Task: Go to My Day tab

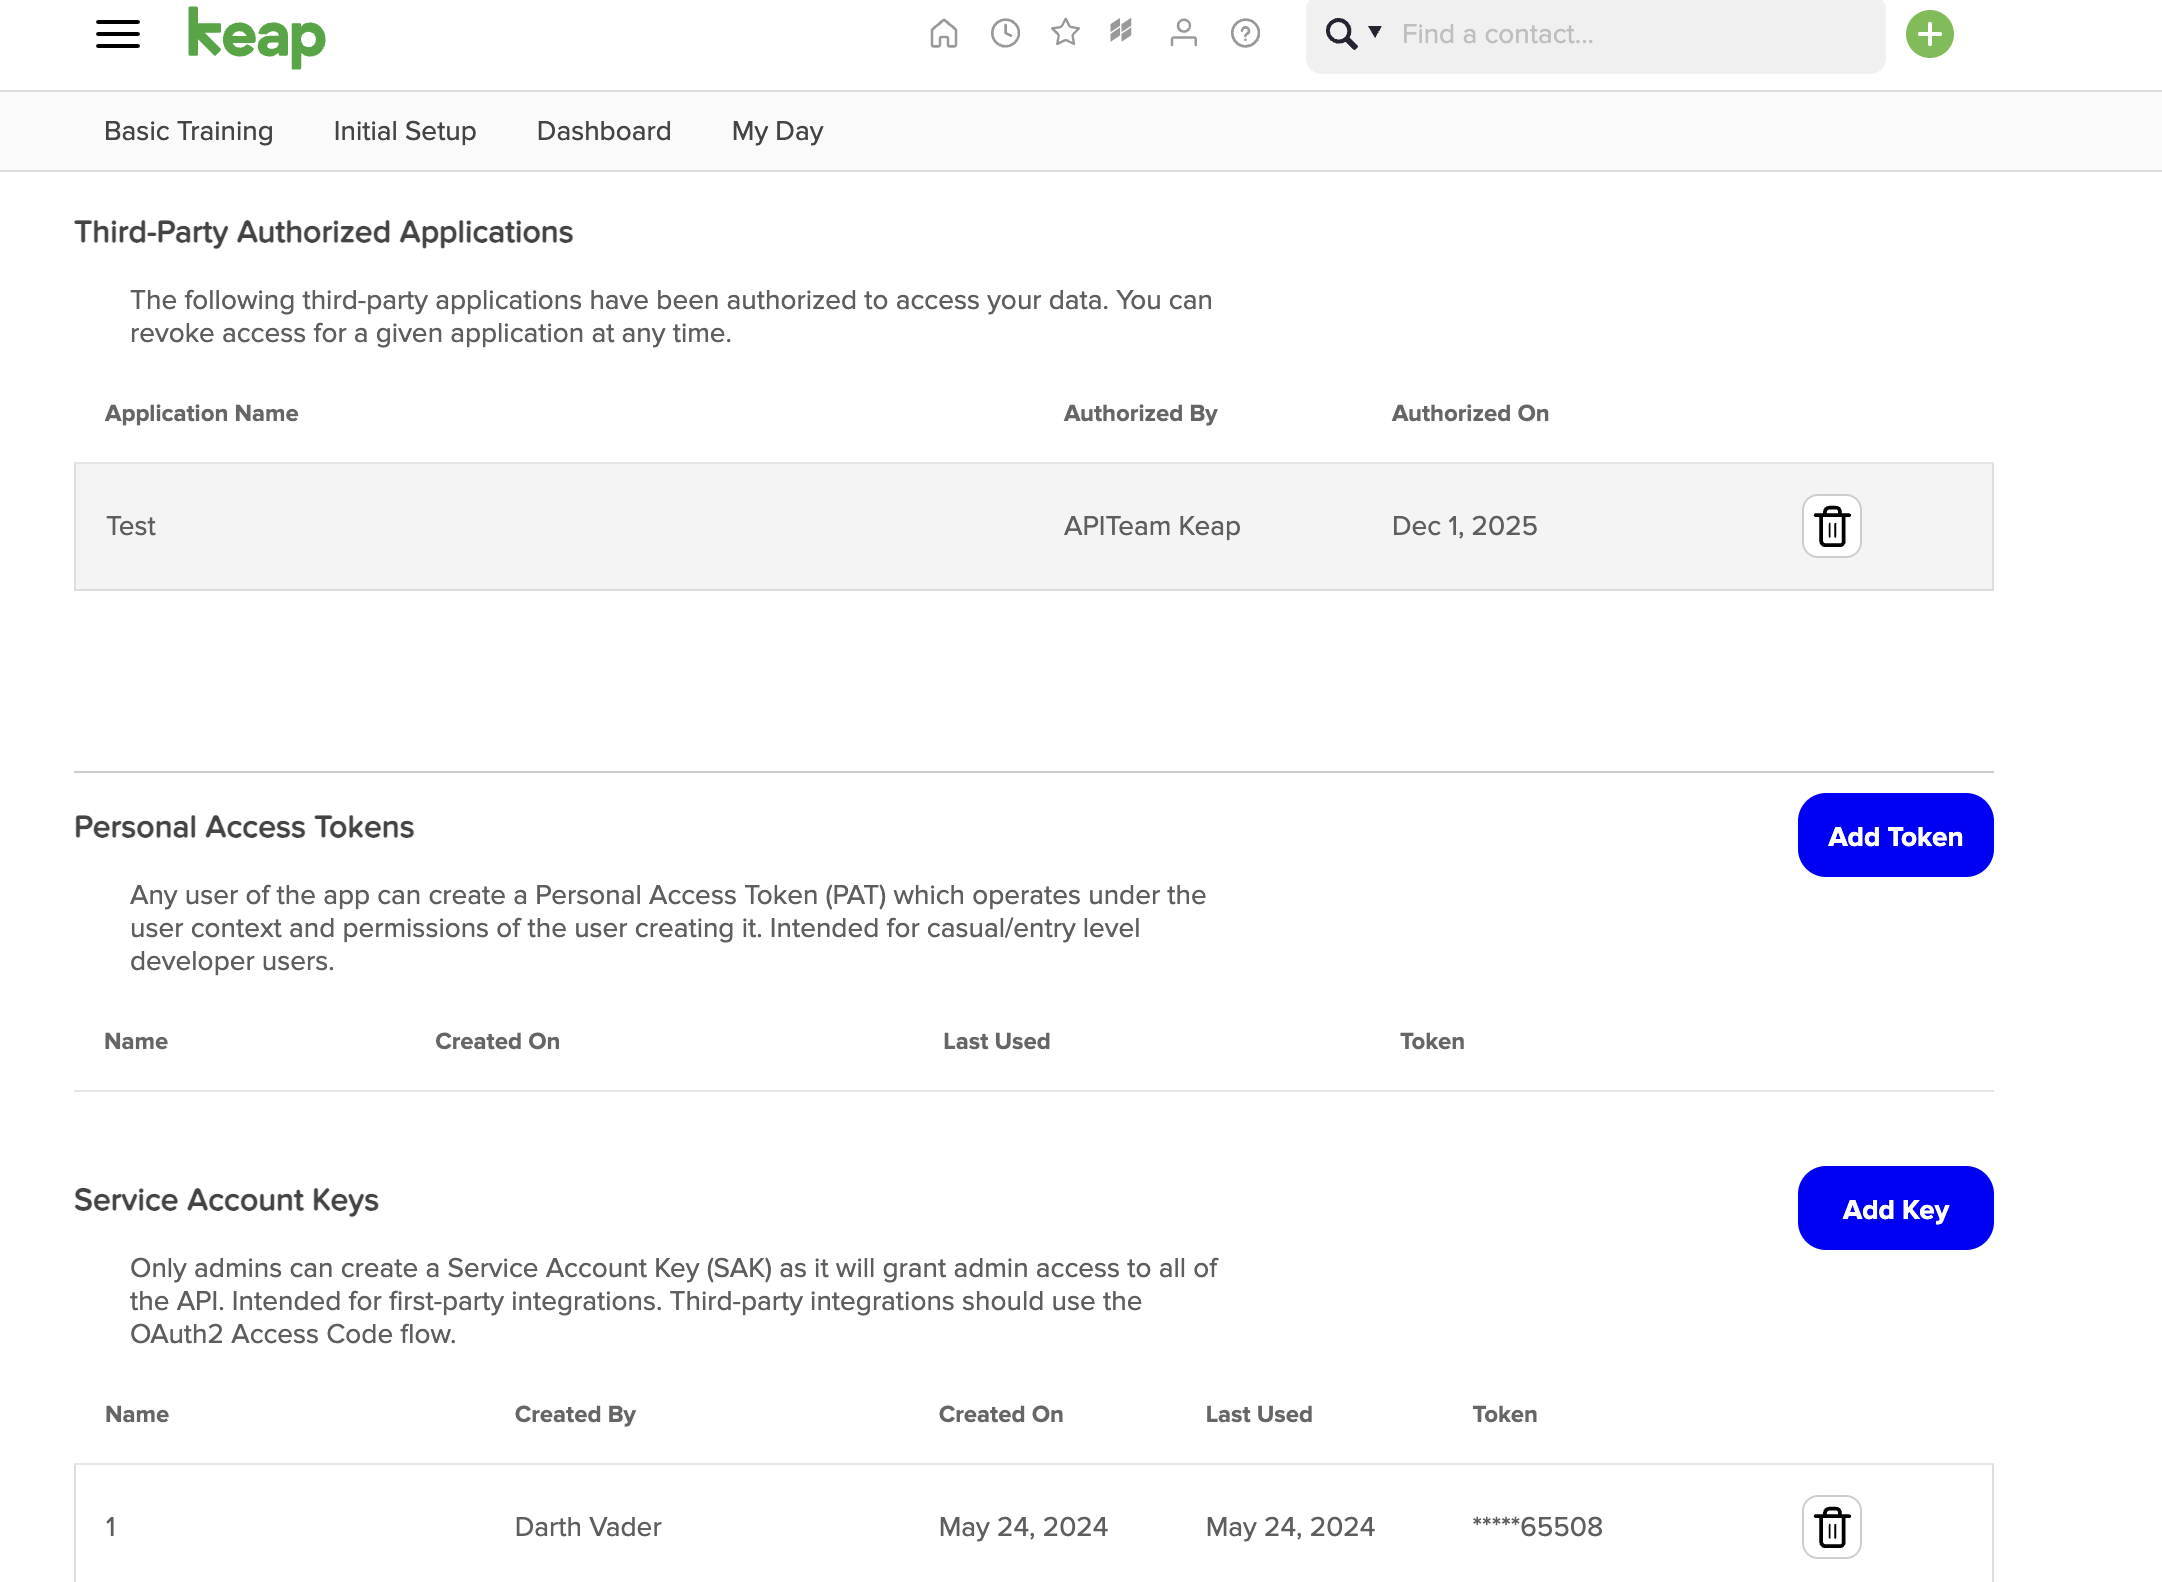Action: (777, 131)
